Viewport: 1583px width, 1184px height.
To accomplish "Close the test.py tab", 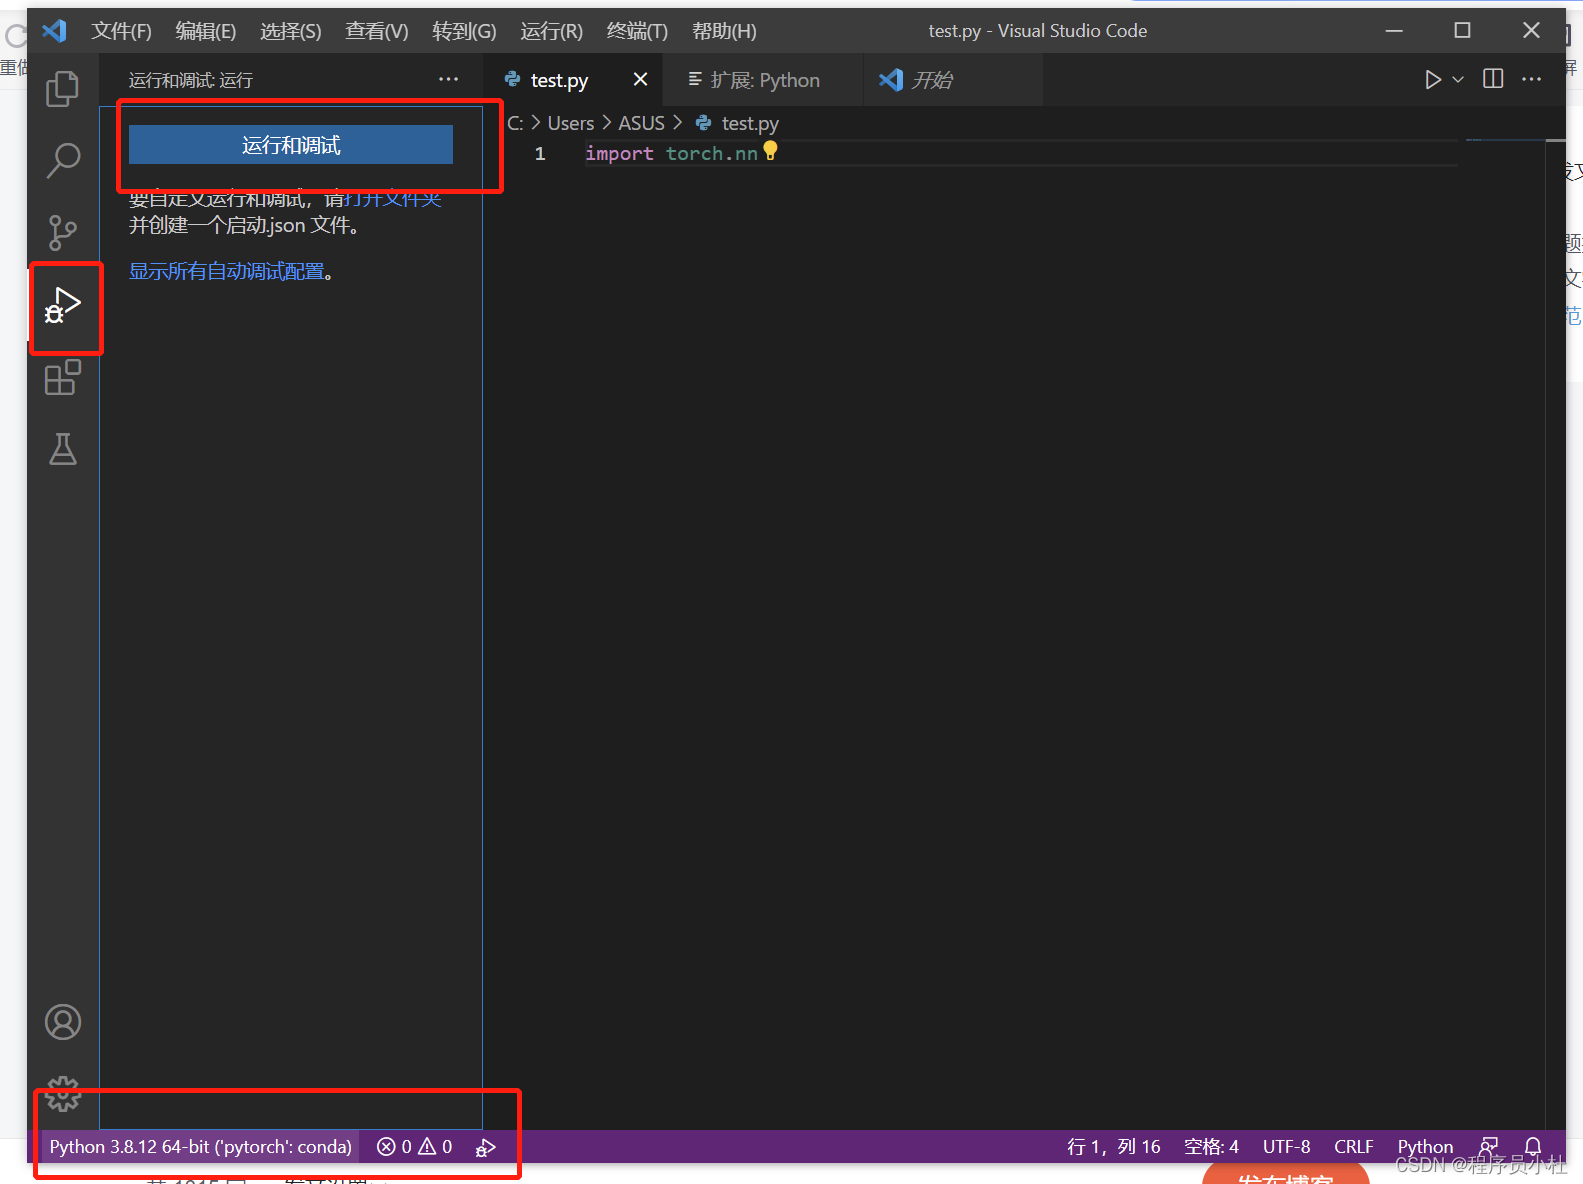I will (x=641, y=79).
